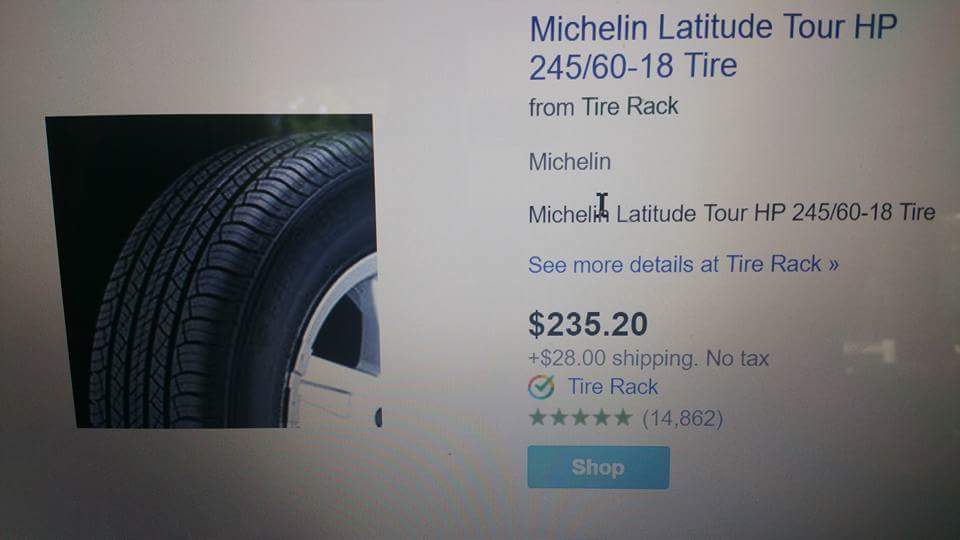The width and height of the screenshot is (960, 540).
Task: Click the tire description line under Michelin
Action: click(x=732, y=213)
